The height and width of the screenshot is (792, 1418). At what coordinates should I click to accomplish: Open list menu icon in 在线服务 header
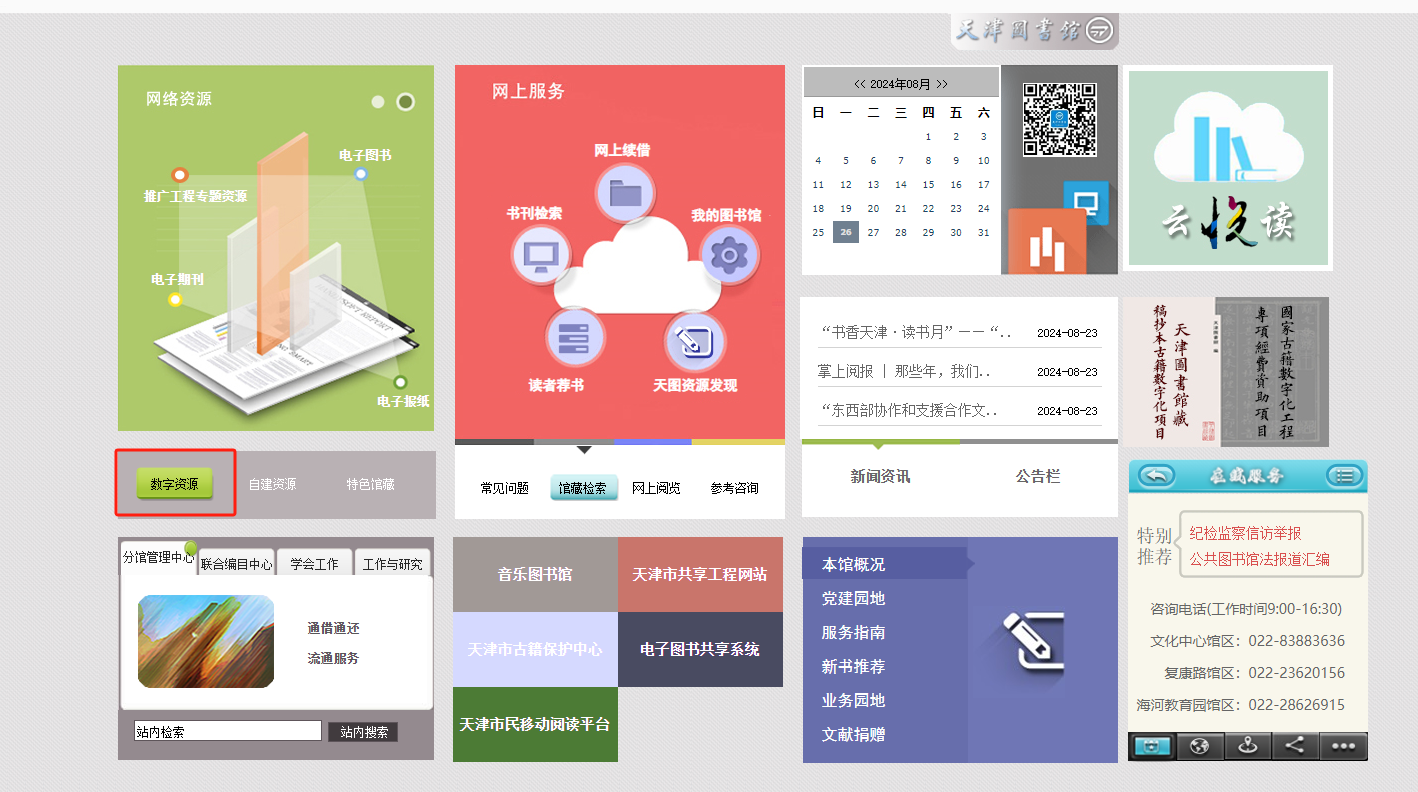click(x=1346, y=476)
